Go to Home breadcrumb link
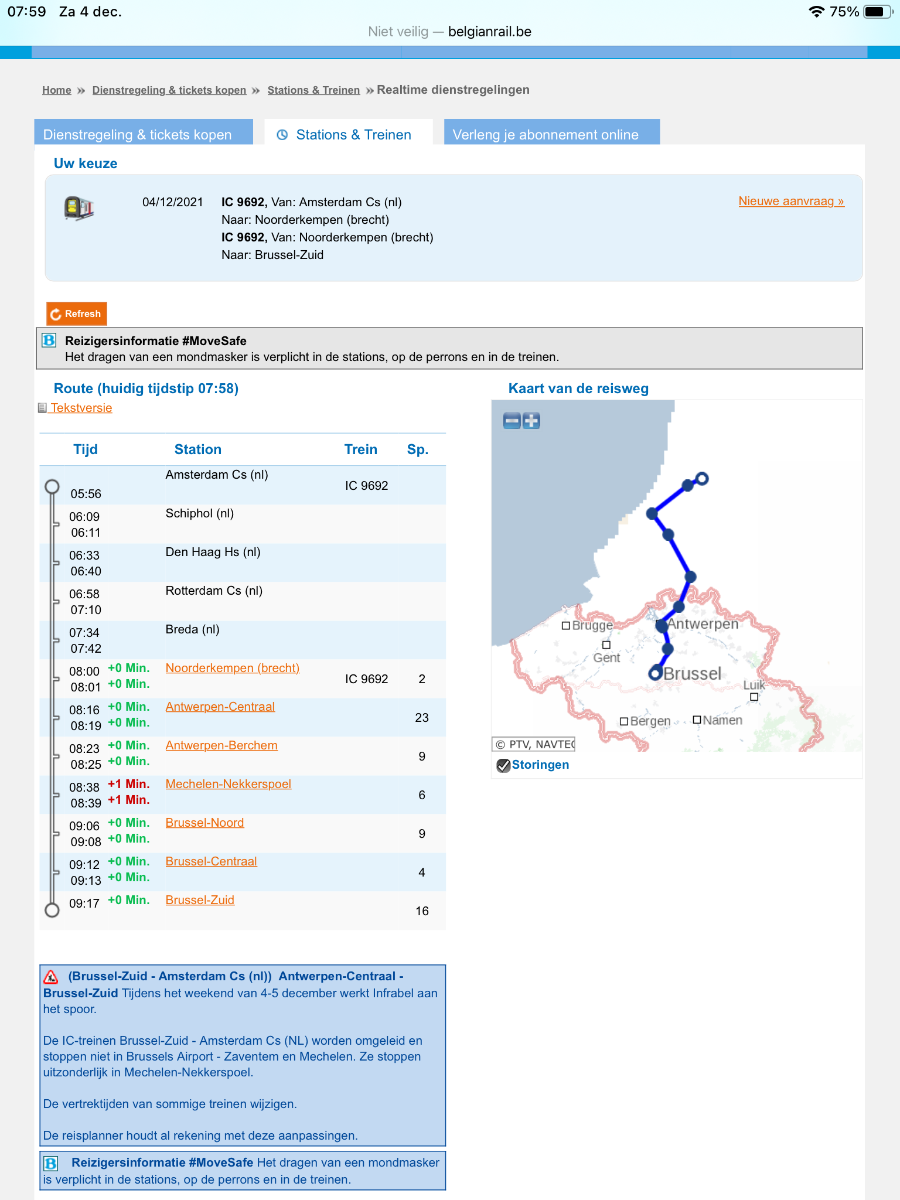The height and width of the screenshot is (1200, 900). 56,90
